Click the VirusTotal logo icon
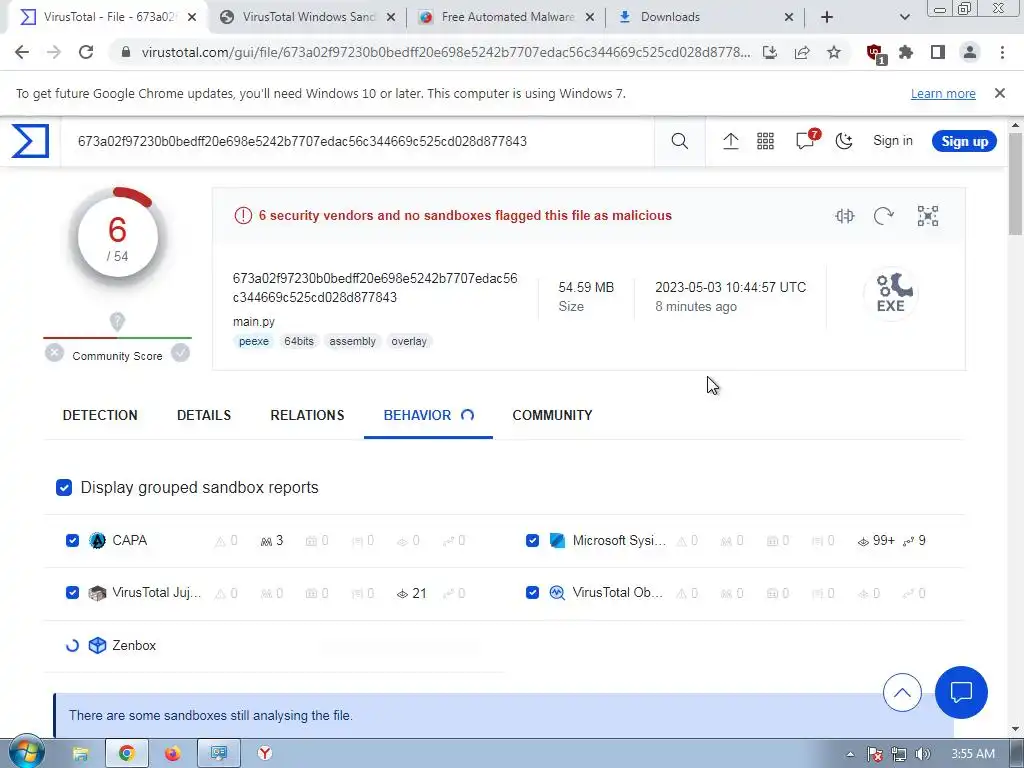The image size is (1024, 768). 30,141
